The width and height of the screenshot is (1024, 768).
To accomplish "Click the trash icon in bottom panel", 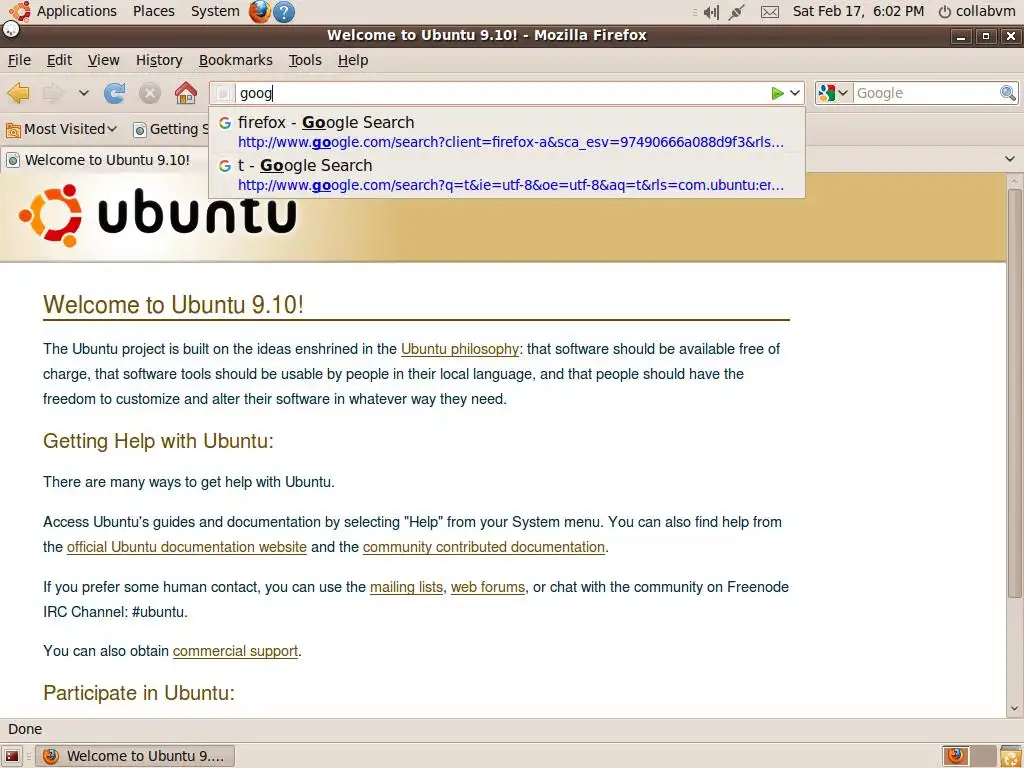I will click(1011, 756).
